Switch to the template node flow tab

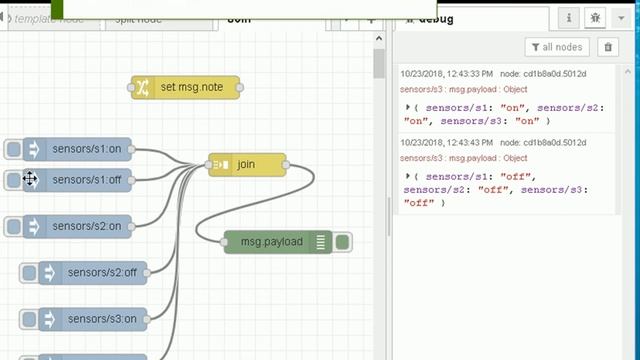tap(49, 20)
